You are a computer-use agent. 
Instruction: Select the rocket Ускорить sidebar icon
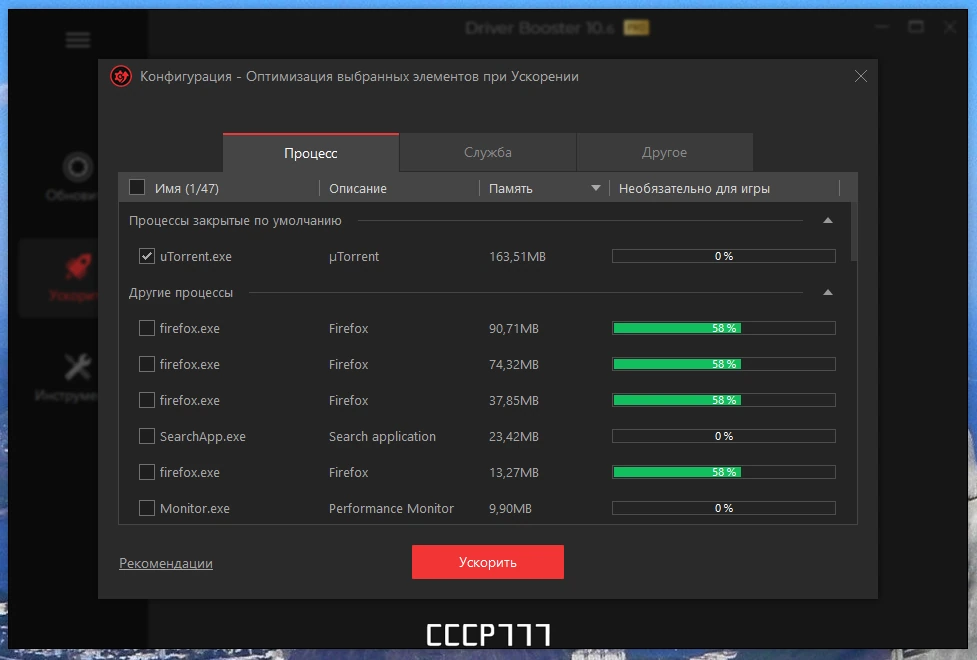pyautogui.click(x=79, y=266)
